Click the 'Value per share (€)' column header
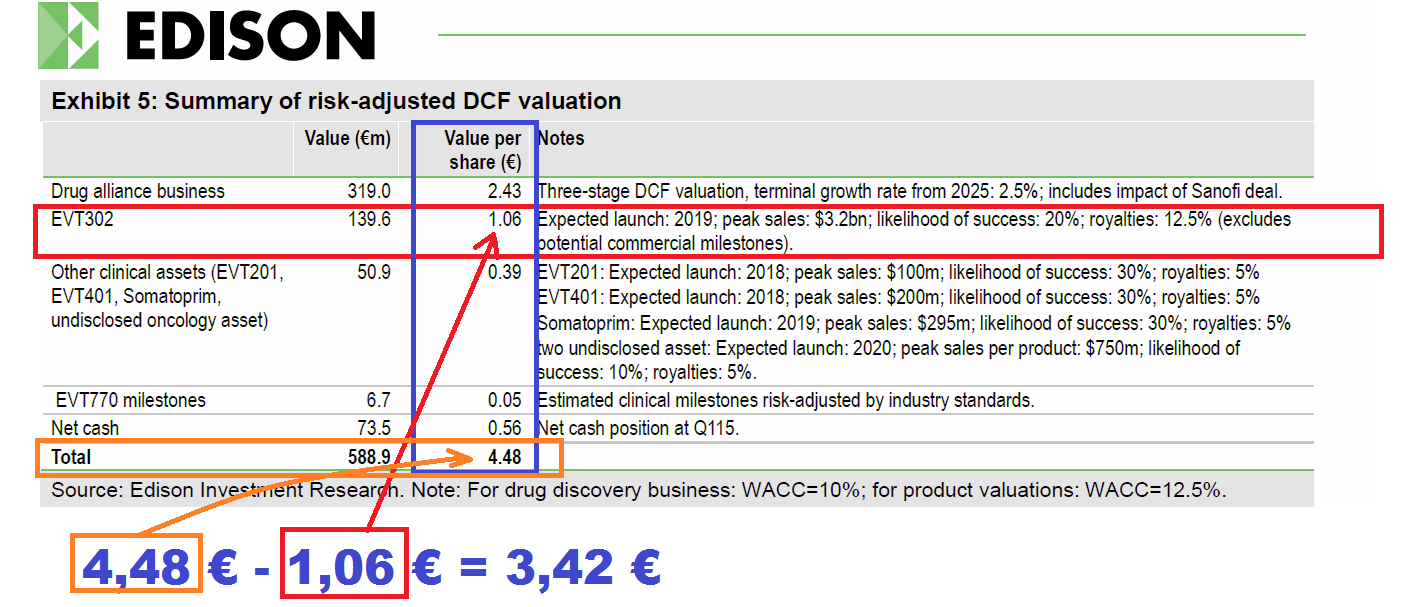Screen dimensions: 1407x607 click(482, 150)
